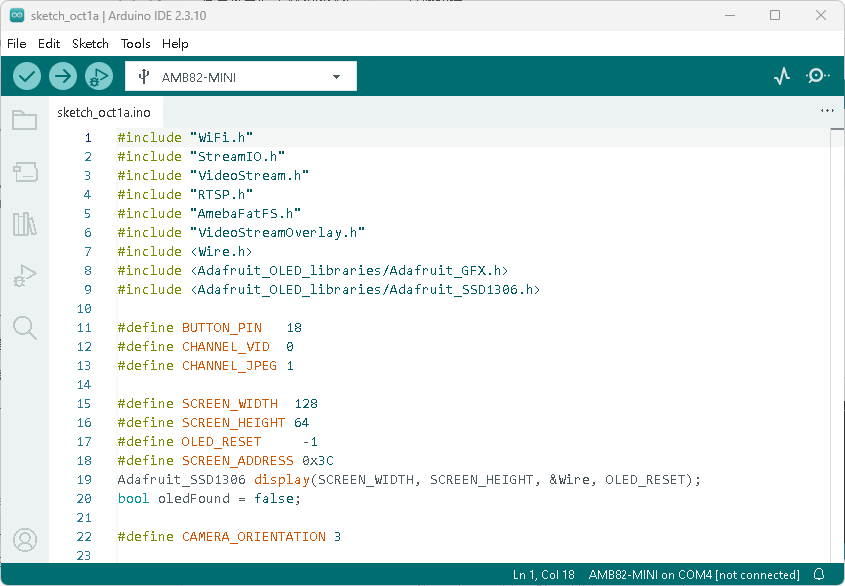
Task: Click line number 14 in the gutter
Action: tap(84, 384)
